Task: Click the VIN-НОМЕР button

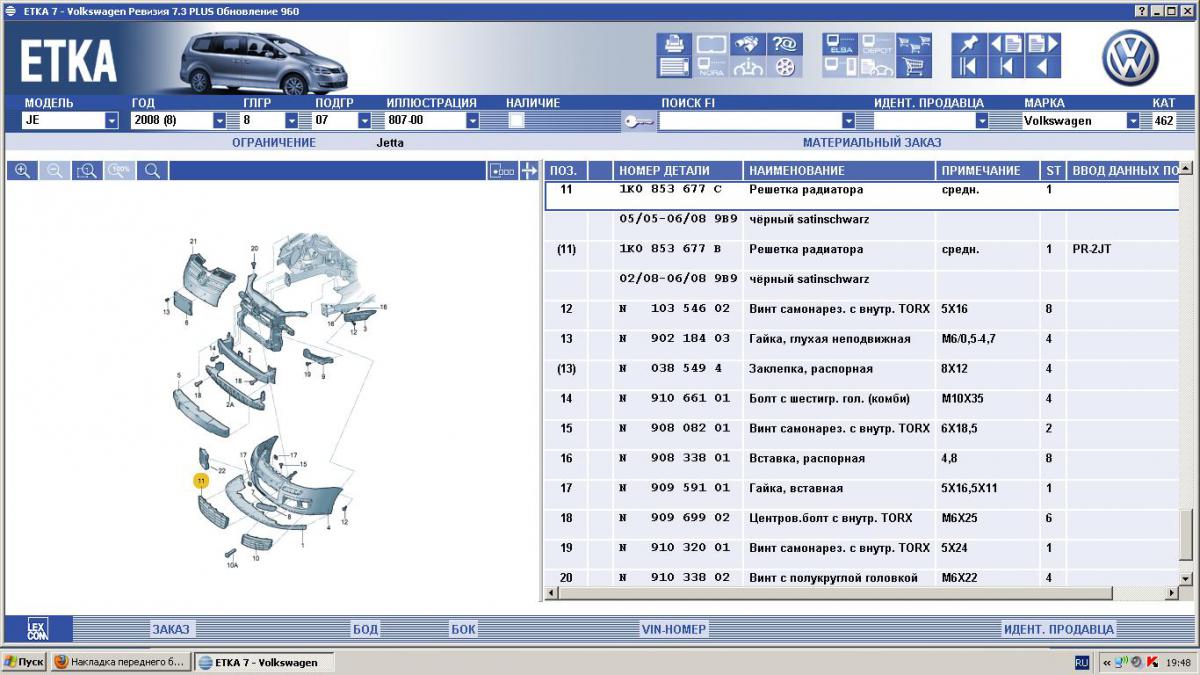Action: [674, 630]
